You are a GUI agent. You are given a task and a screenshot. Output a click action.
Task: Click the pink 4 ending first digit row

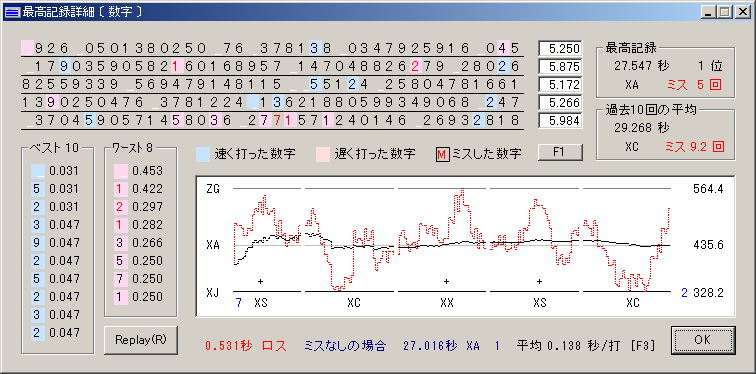click(x=503, y=48)
